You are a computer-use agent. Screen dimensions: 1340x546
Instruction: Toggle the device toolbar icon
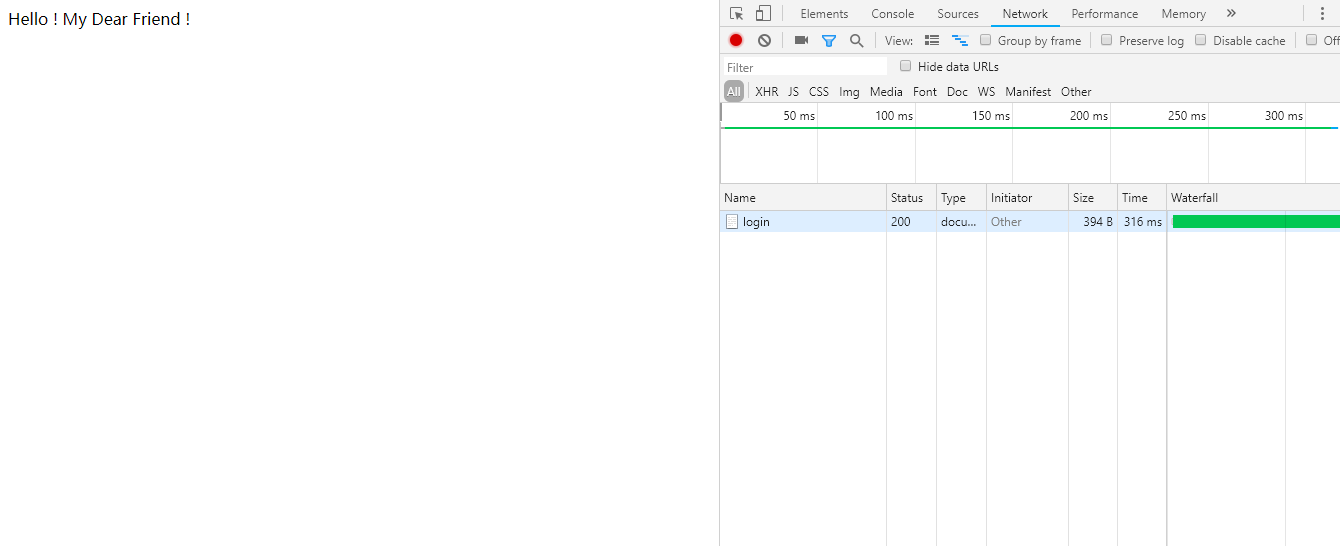point(763,14)
